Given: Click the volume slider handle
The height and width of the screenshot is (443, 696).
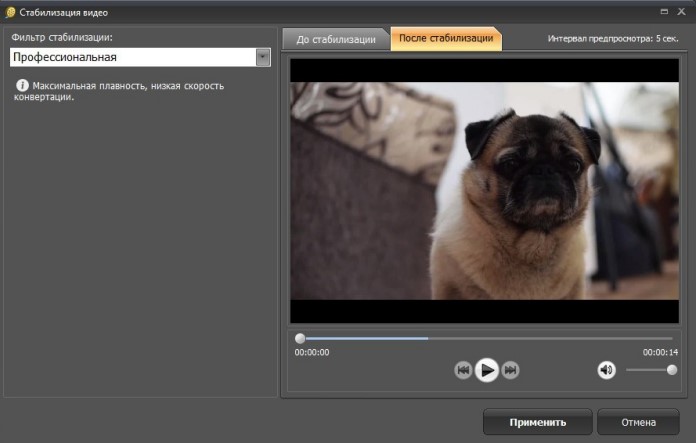Looking at the screenshot, I should [x=672, y=370].
